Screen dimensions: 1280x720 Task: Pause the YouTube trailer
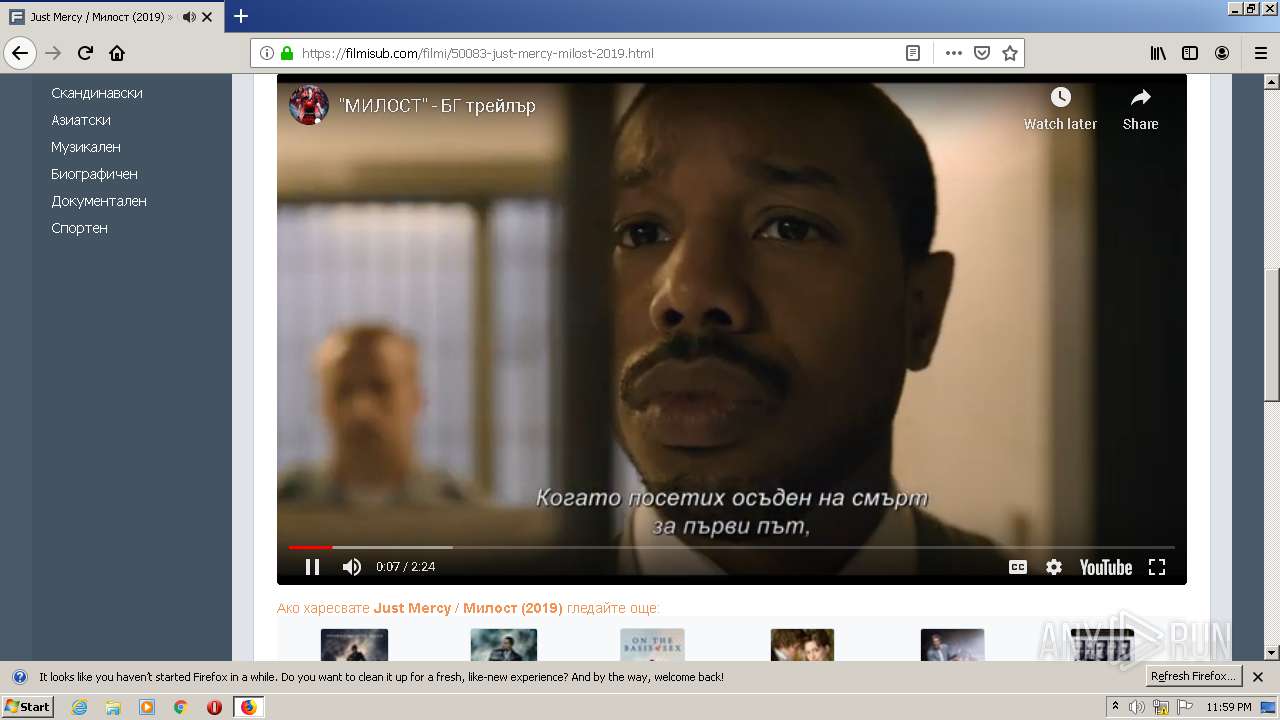(312, 567)
